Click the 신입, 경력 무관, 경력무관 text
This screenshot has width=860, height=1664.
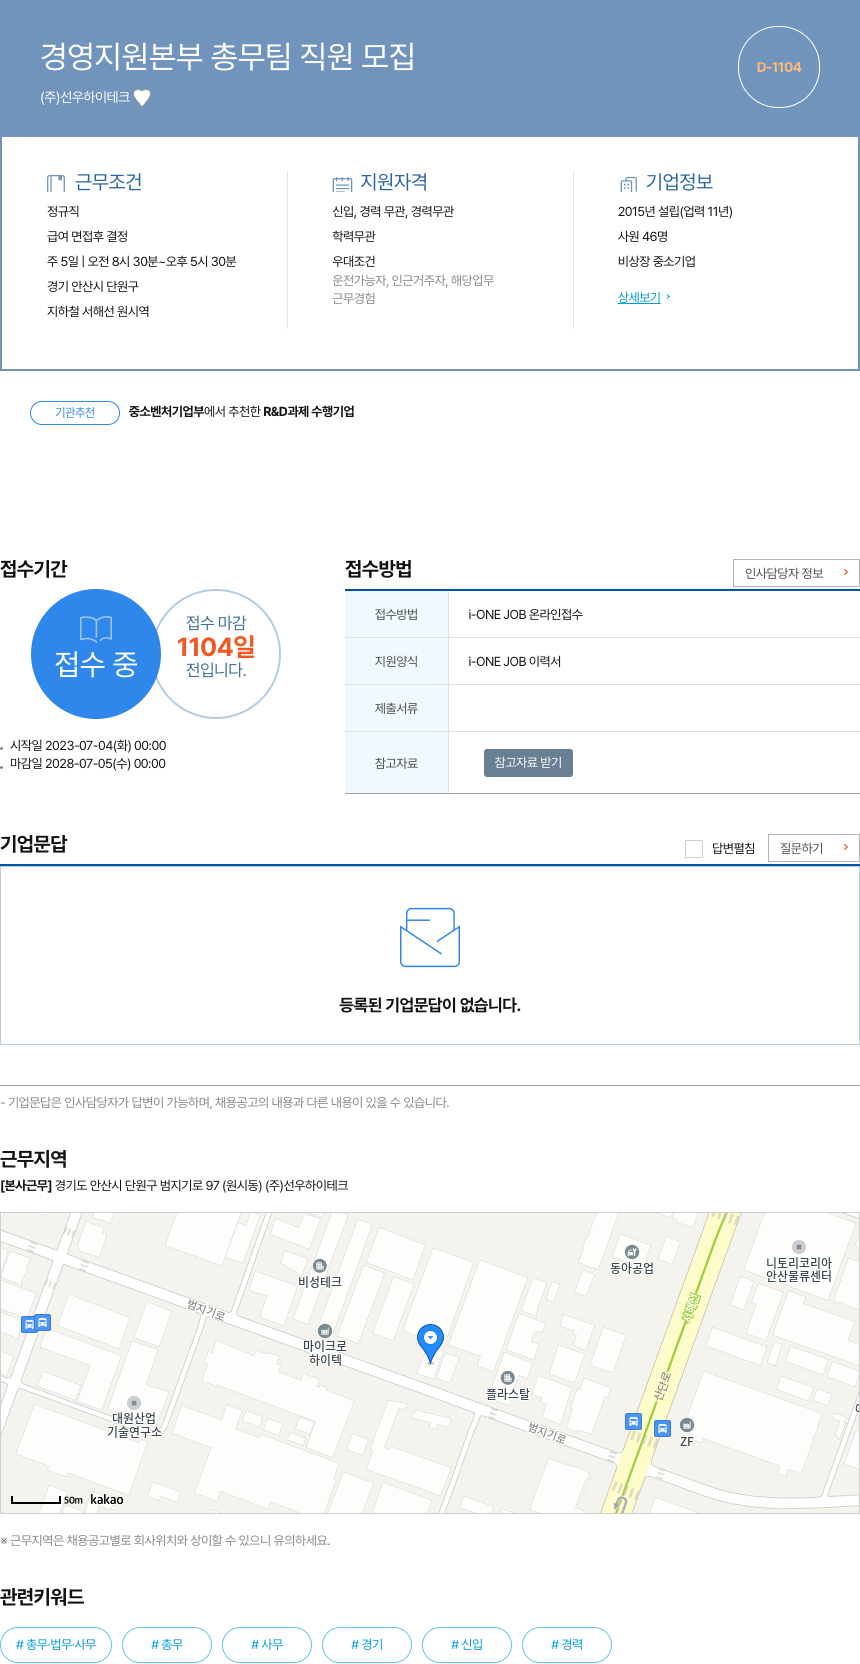(393, 211)
